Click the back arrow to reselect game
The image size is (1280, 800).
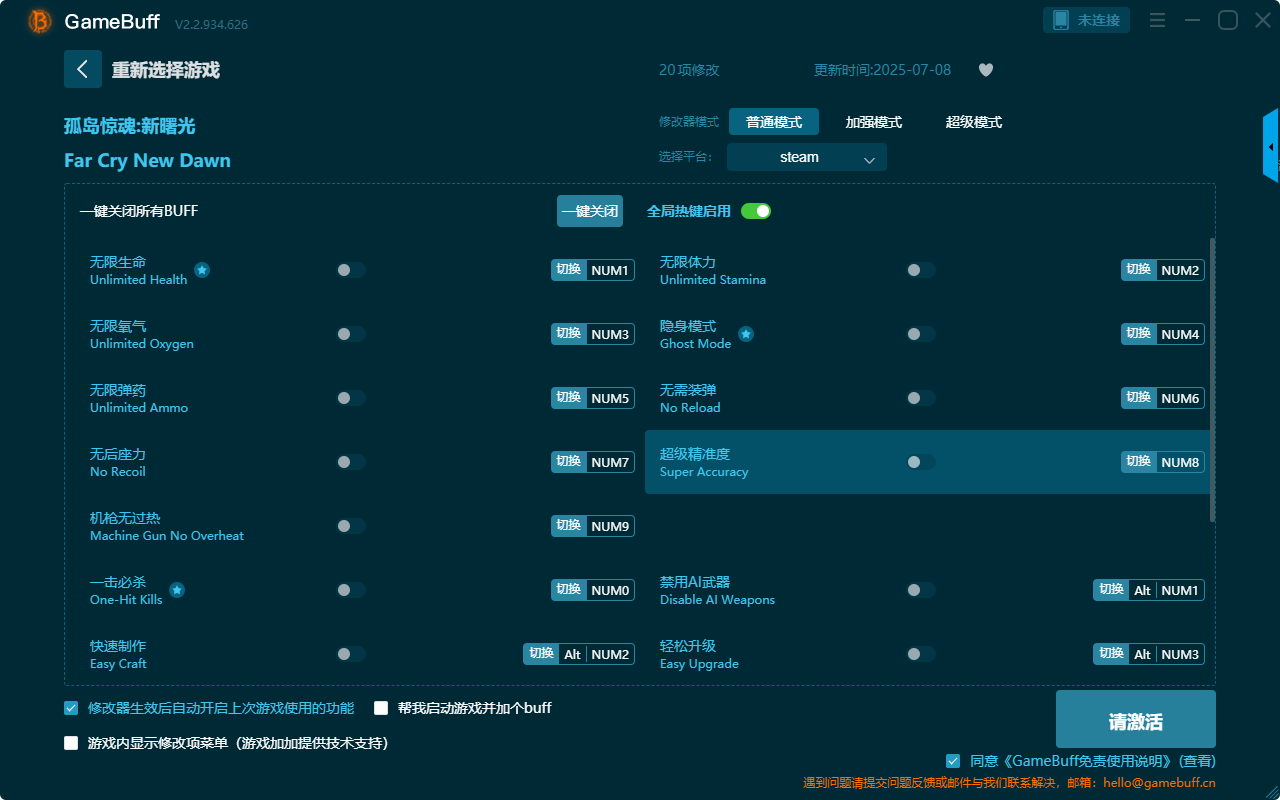click(x=82, y=69)
